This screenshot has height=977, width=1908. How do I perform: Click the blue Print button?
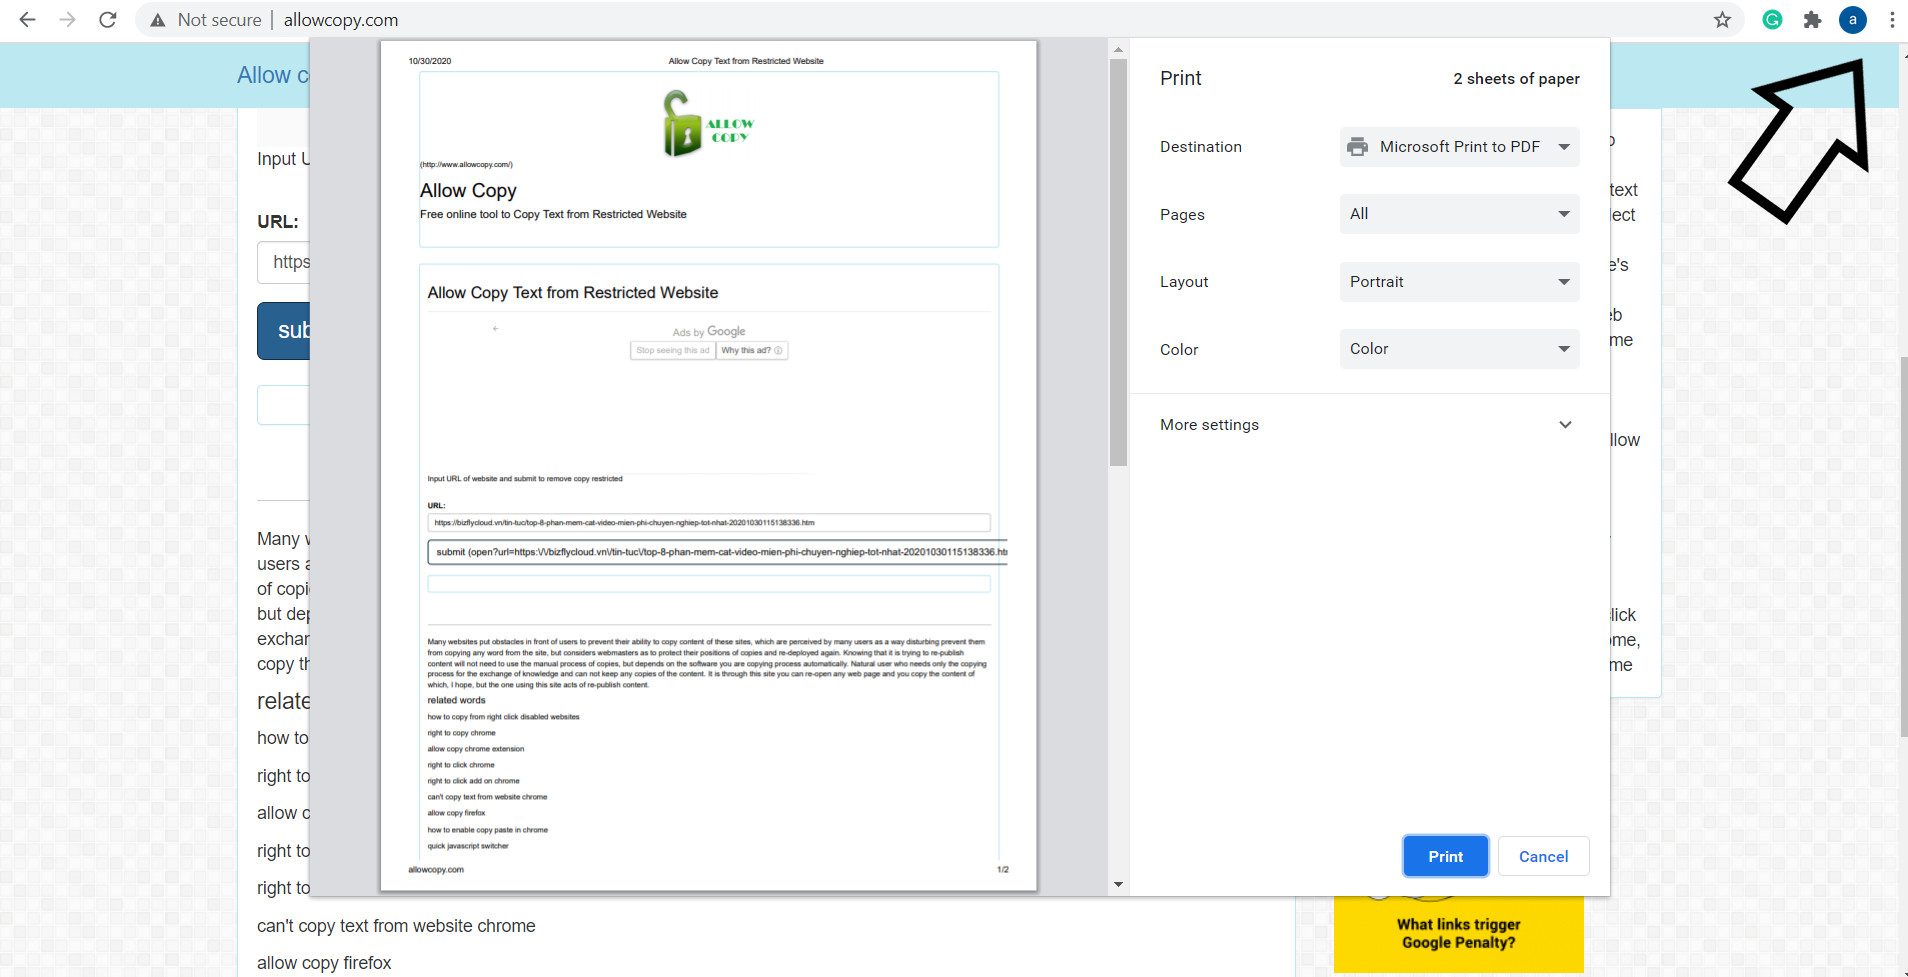[1445, 856]
